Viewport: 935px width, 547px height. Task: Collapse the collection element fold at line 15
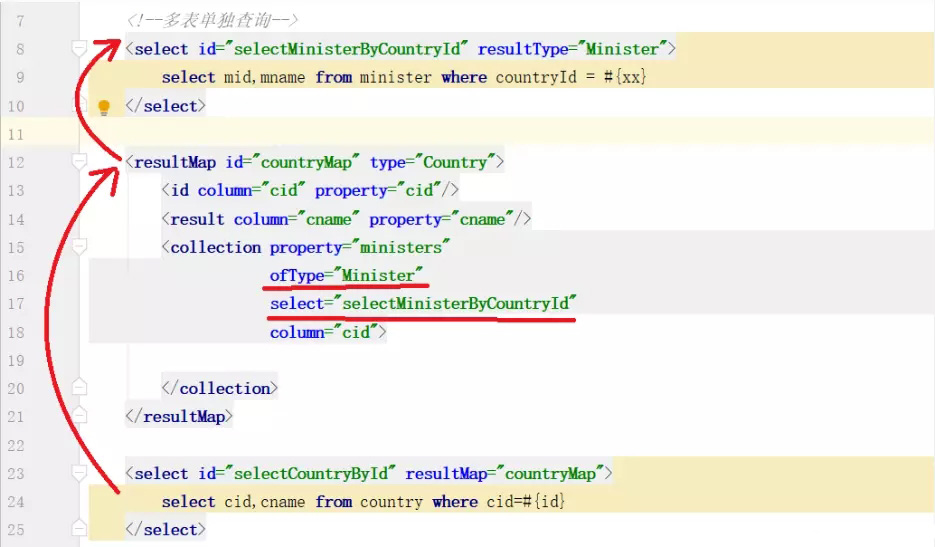pyautogui.click(x=79, y=246)
